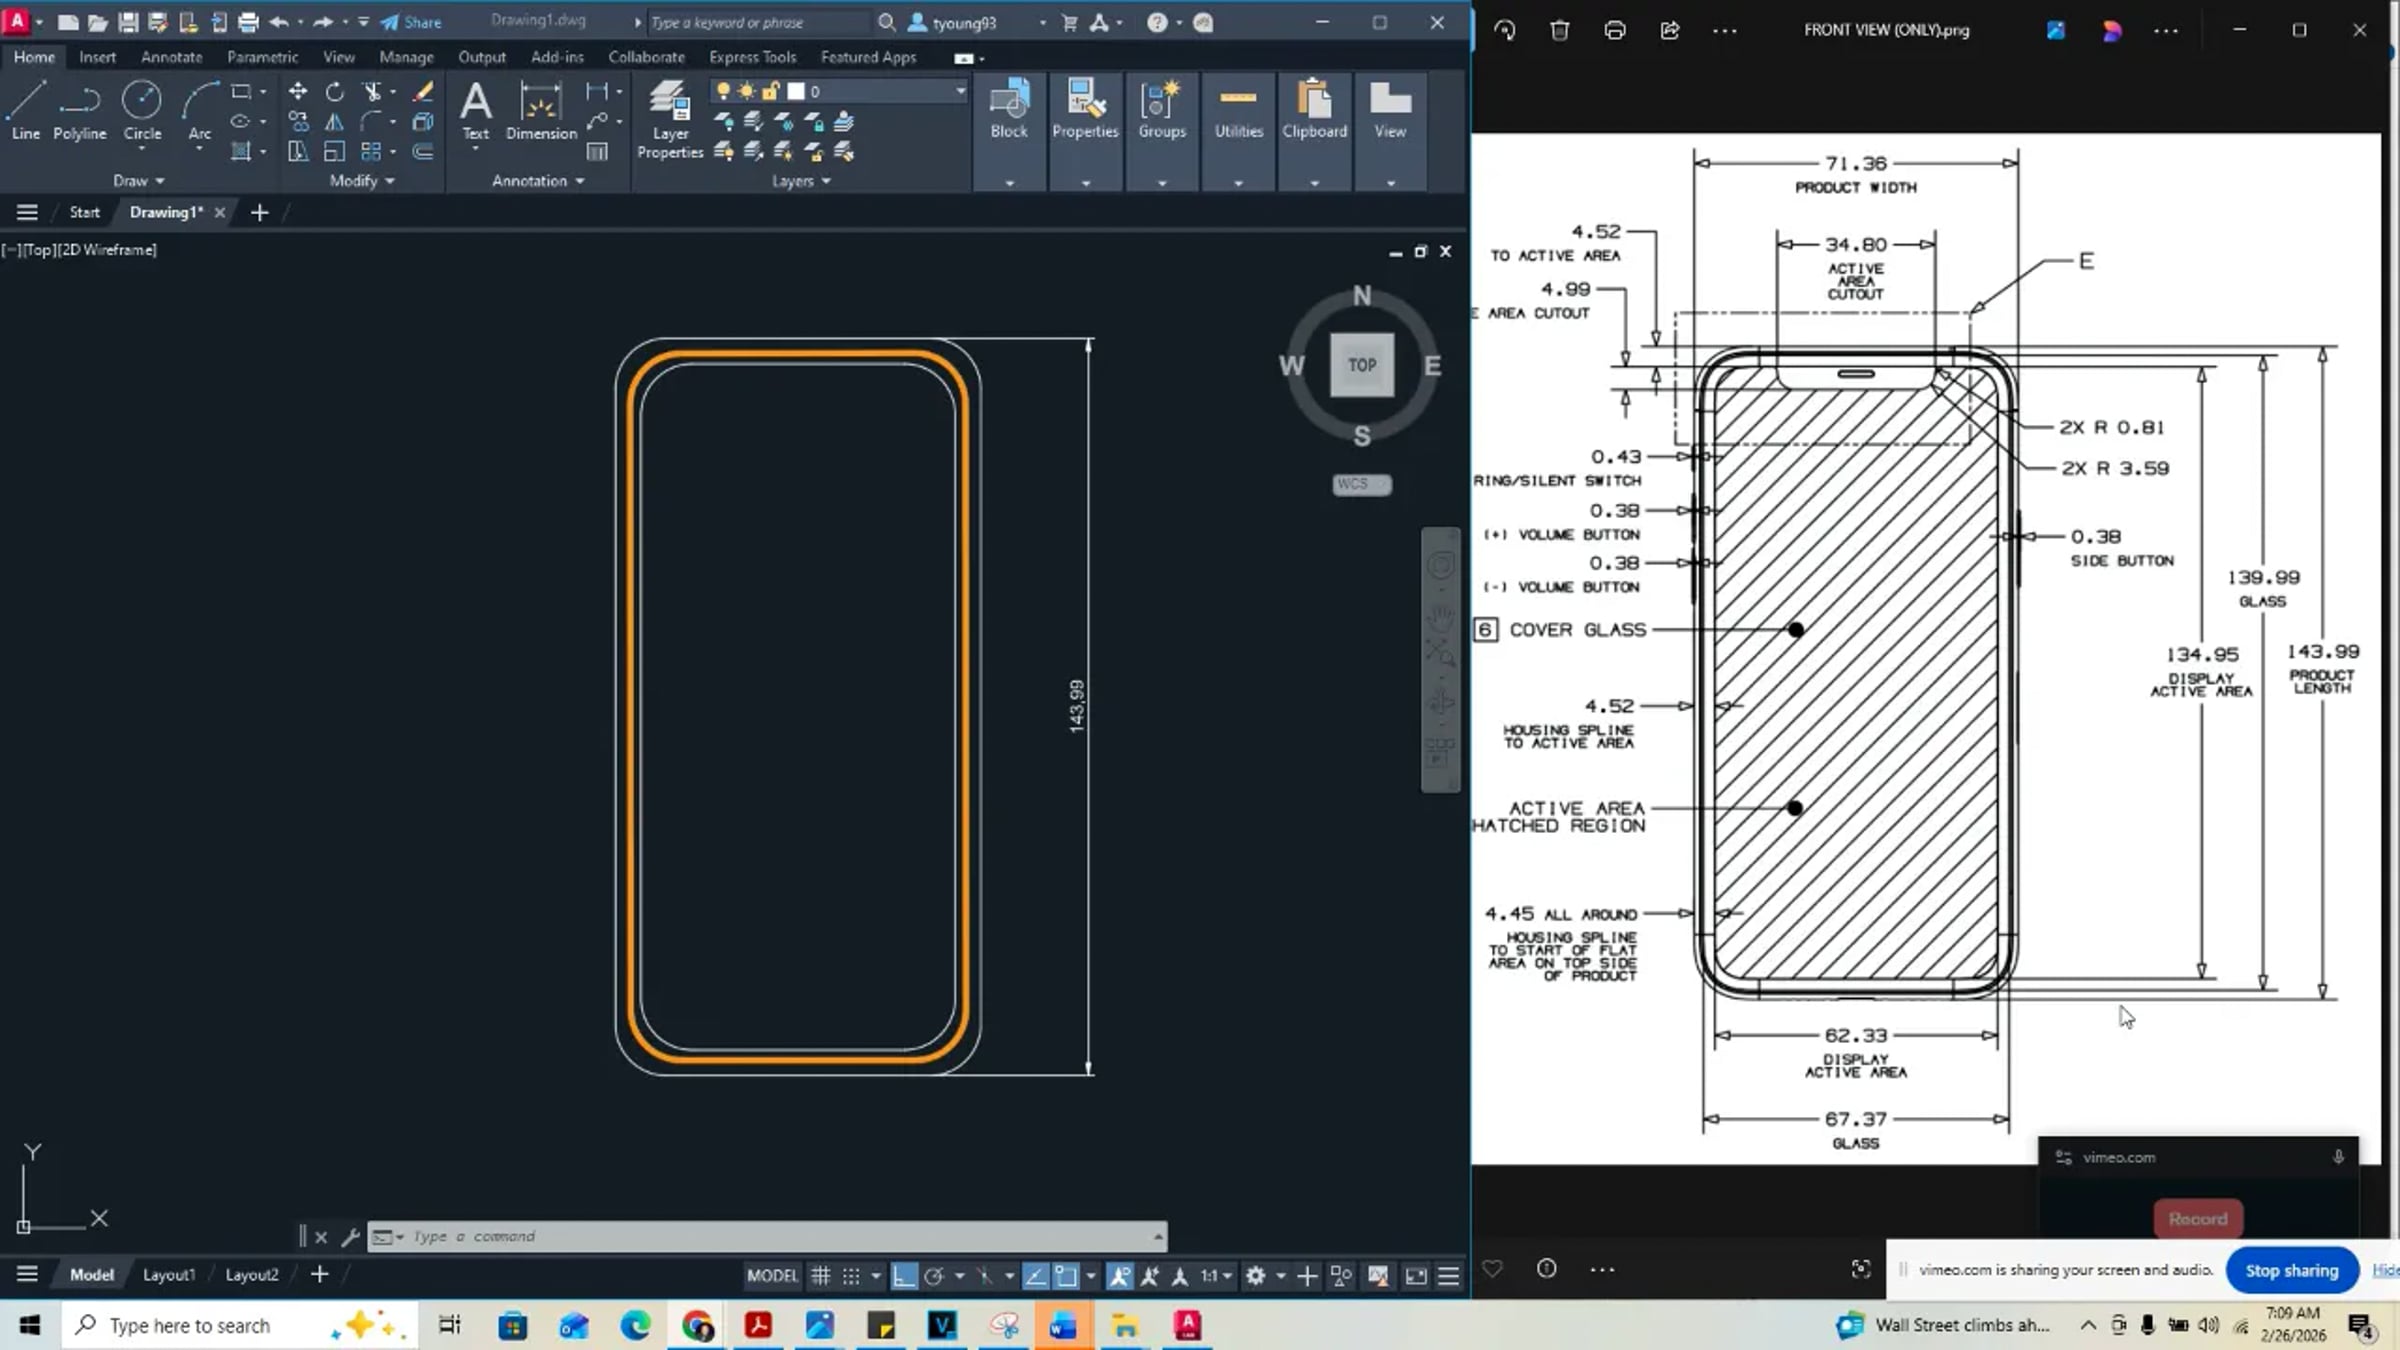Expand the Draw panel
This screenshot has width=2400, height=1350.
click(138, 181)
